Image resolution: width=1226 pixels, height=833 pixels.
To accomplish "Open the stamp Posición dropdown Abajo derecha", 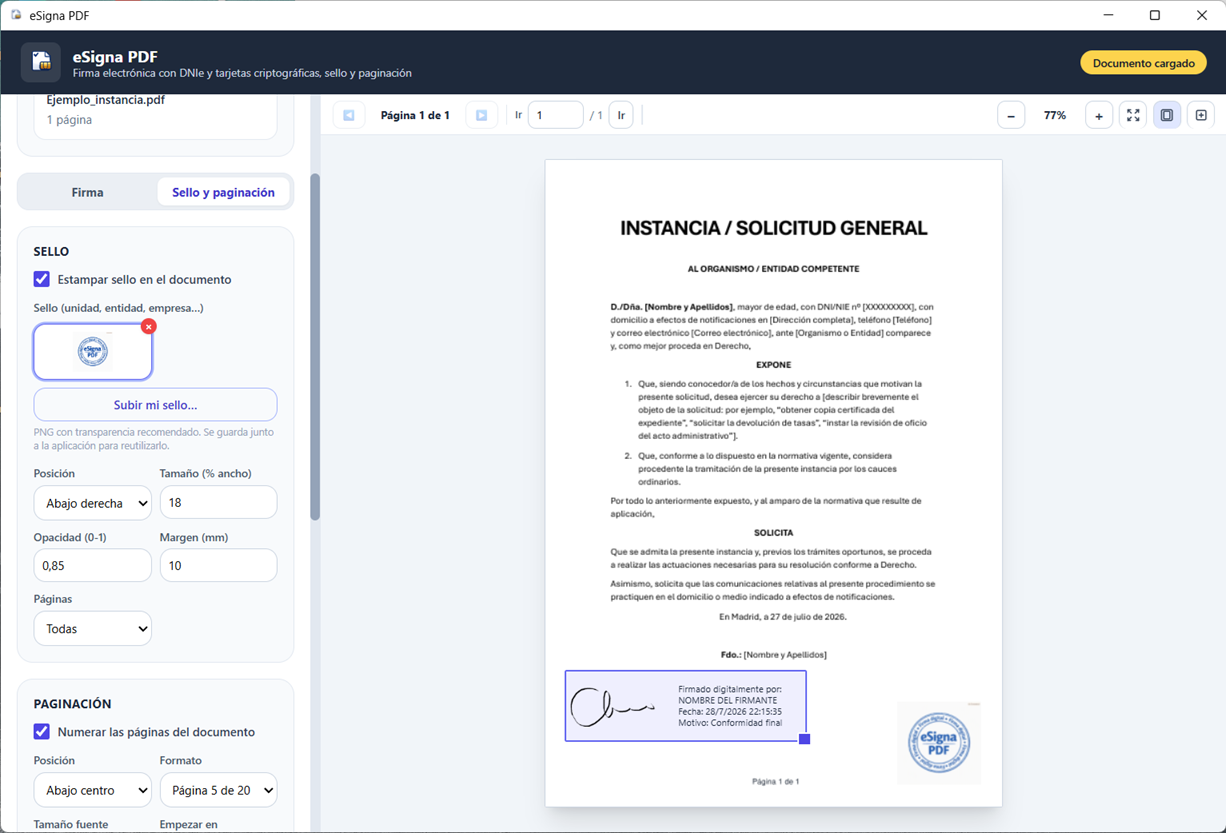I will 93,503.
